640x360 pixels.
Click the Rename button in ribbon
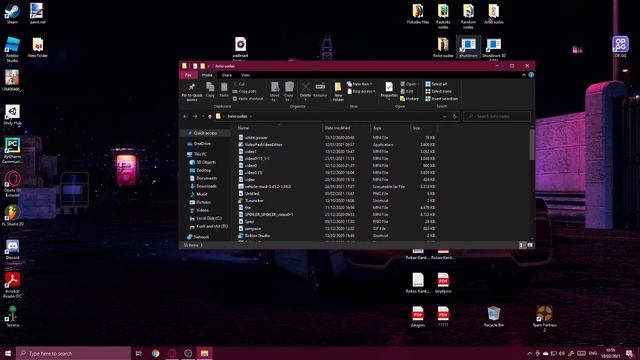[320, 90]
